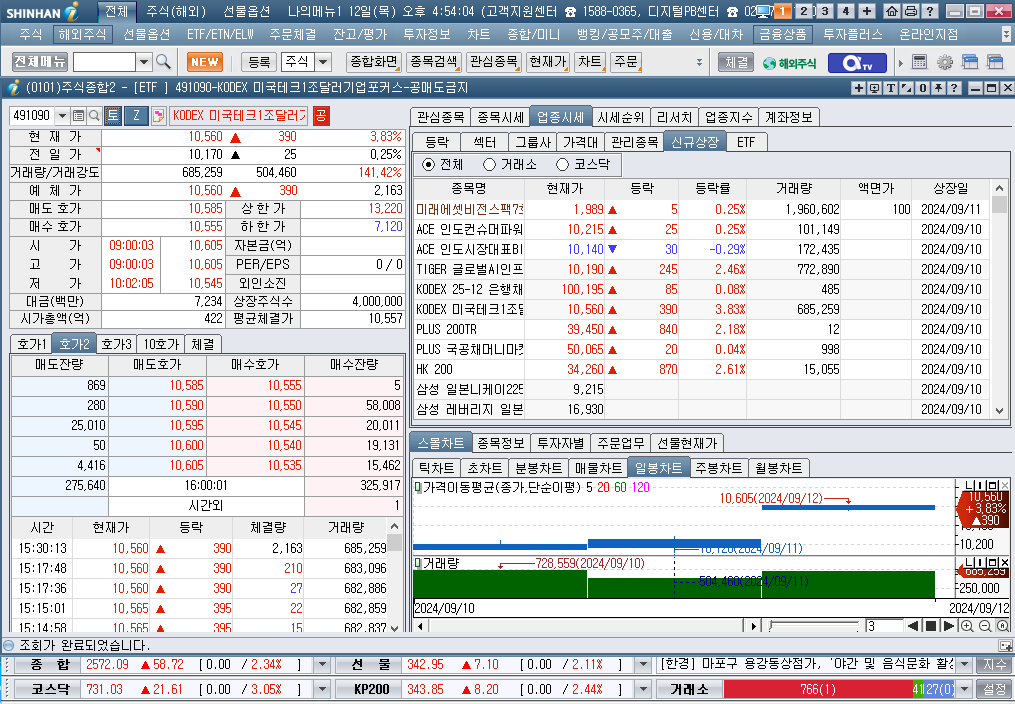The height and width of the screenshot is (704, 1015).
Task: Open KP200 ticker dropdown
Action: [643, 689]
